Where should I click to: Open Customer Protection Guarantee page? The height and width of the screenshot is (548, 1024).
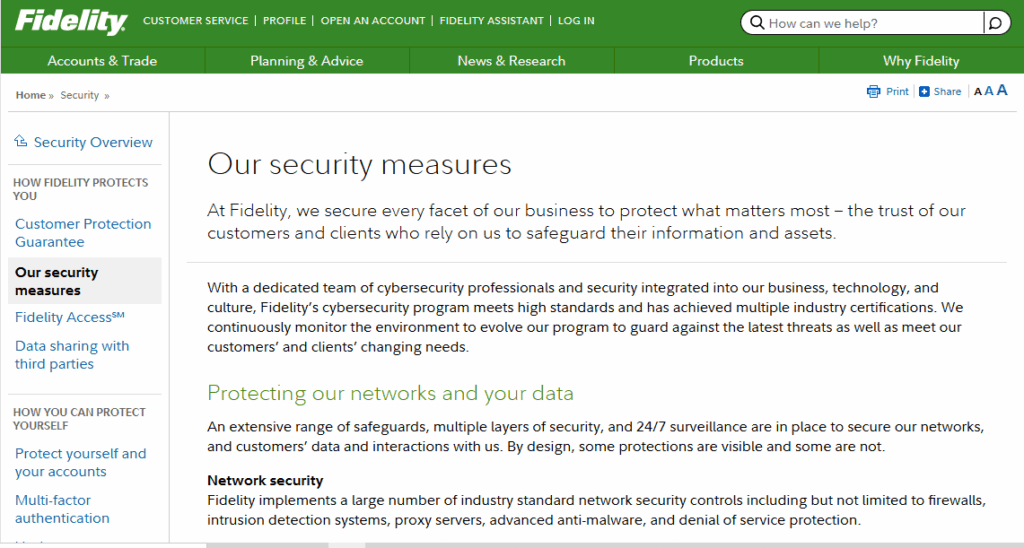[83, 233]
